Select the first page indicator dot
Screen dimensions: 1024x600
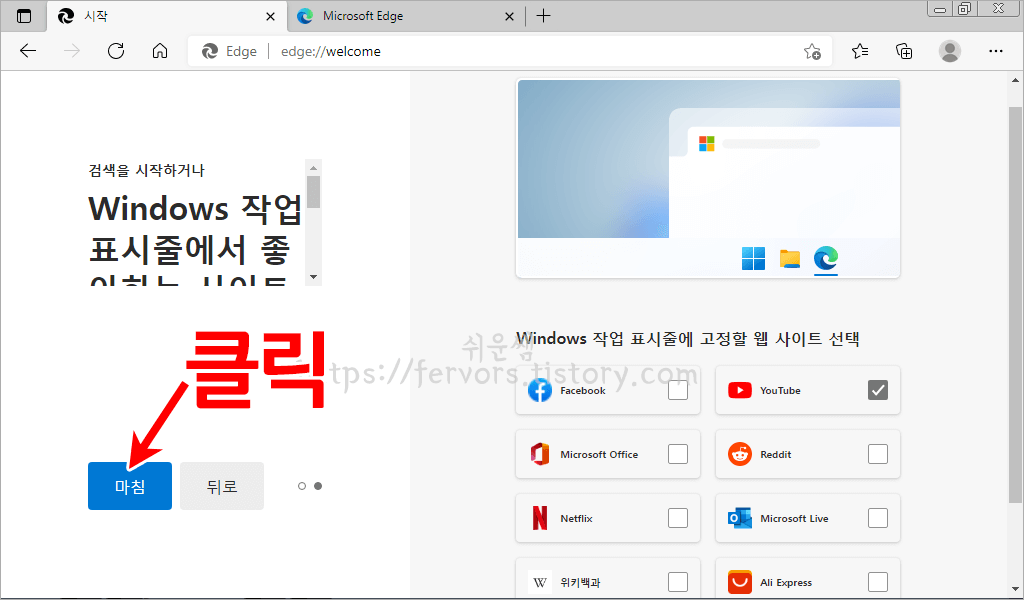[x=302, y=486]
